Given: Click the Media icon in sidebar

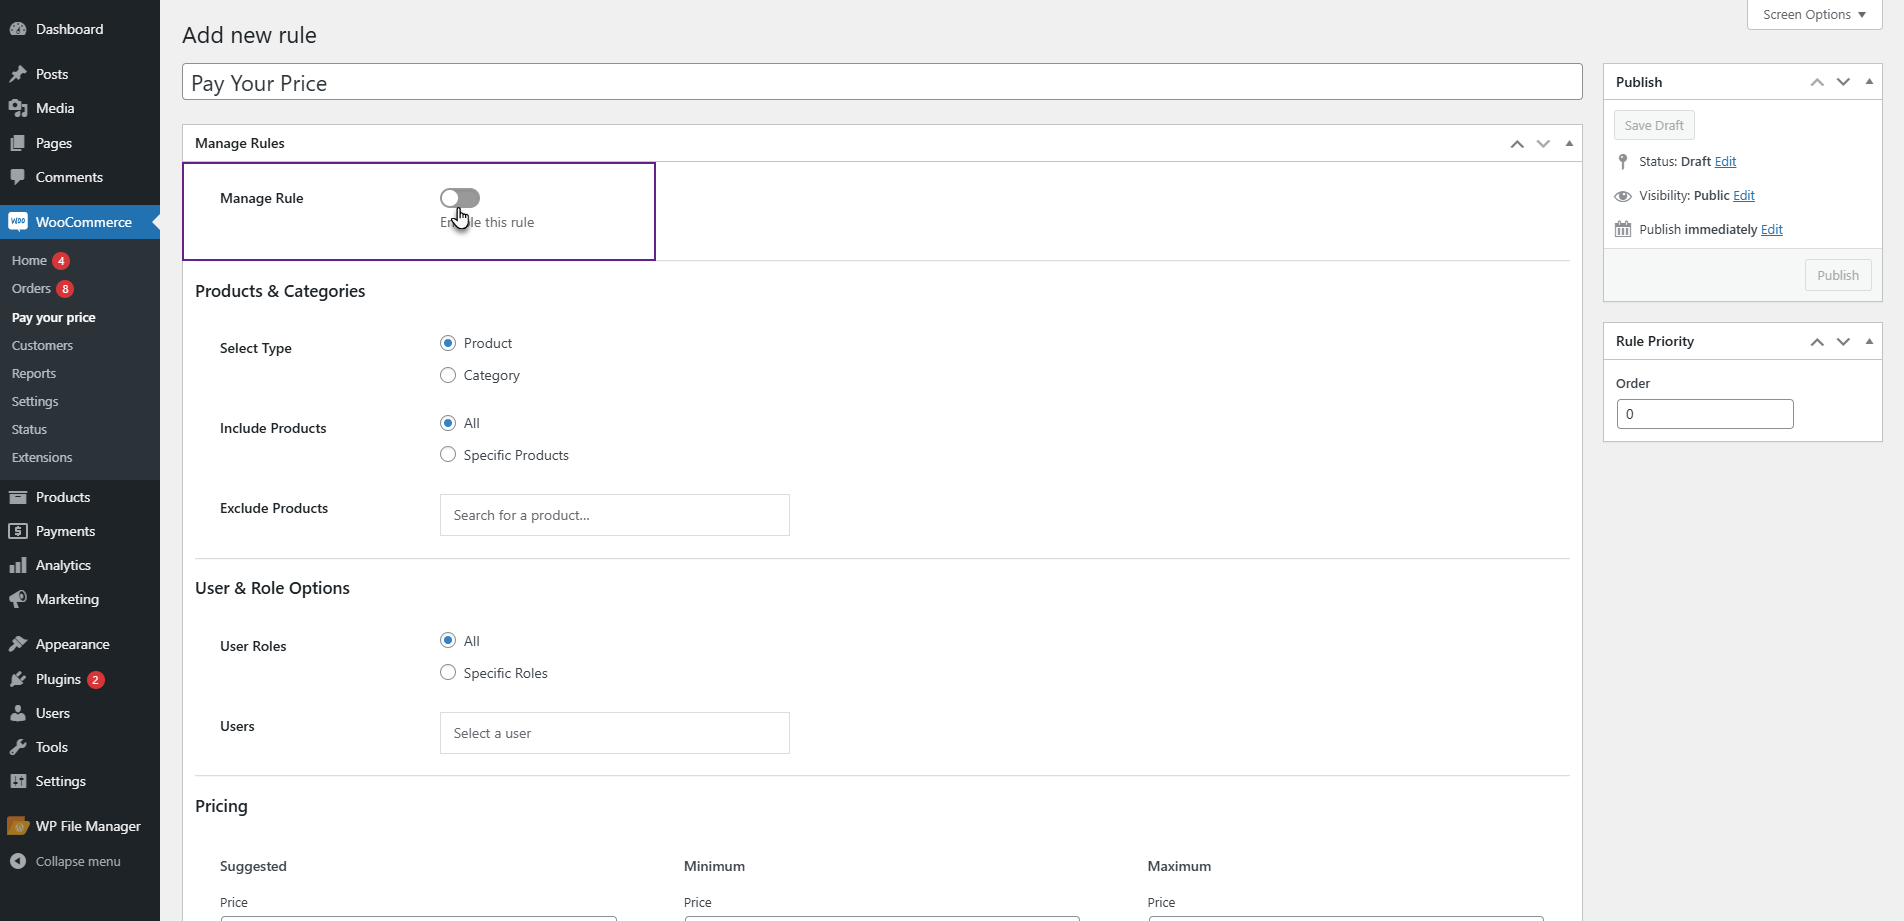Looking at the screenshot, I should pyautogui.click(x=18, y=108).
